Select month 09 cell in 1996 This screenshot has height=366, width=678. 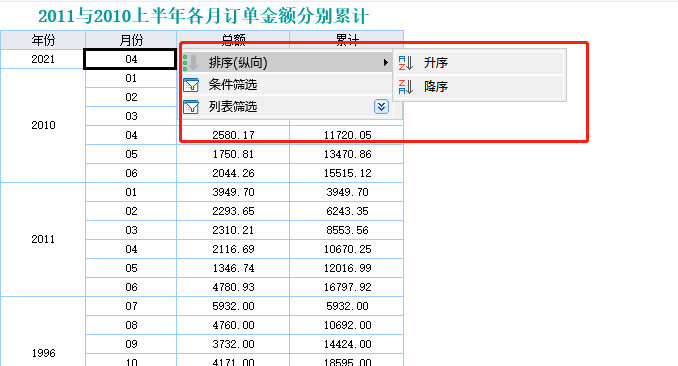131,344
